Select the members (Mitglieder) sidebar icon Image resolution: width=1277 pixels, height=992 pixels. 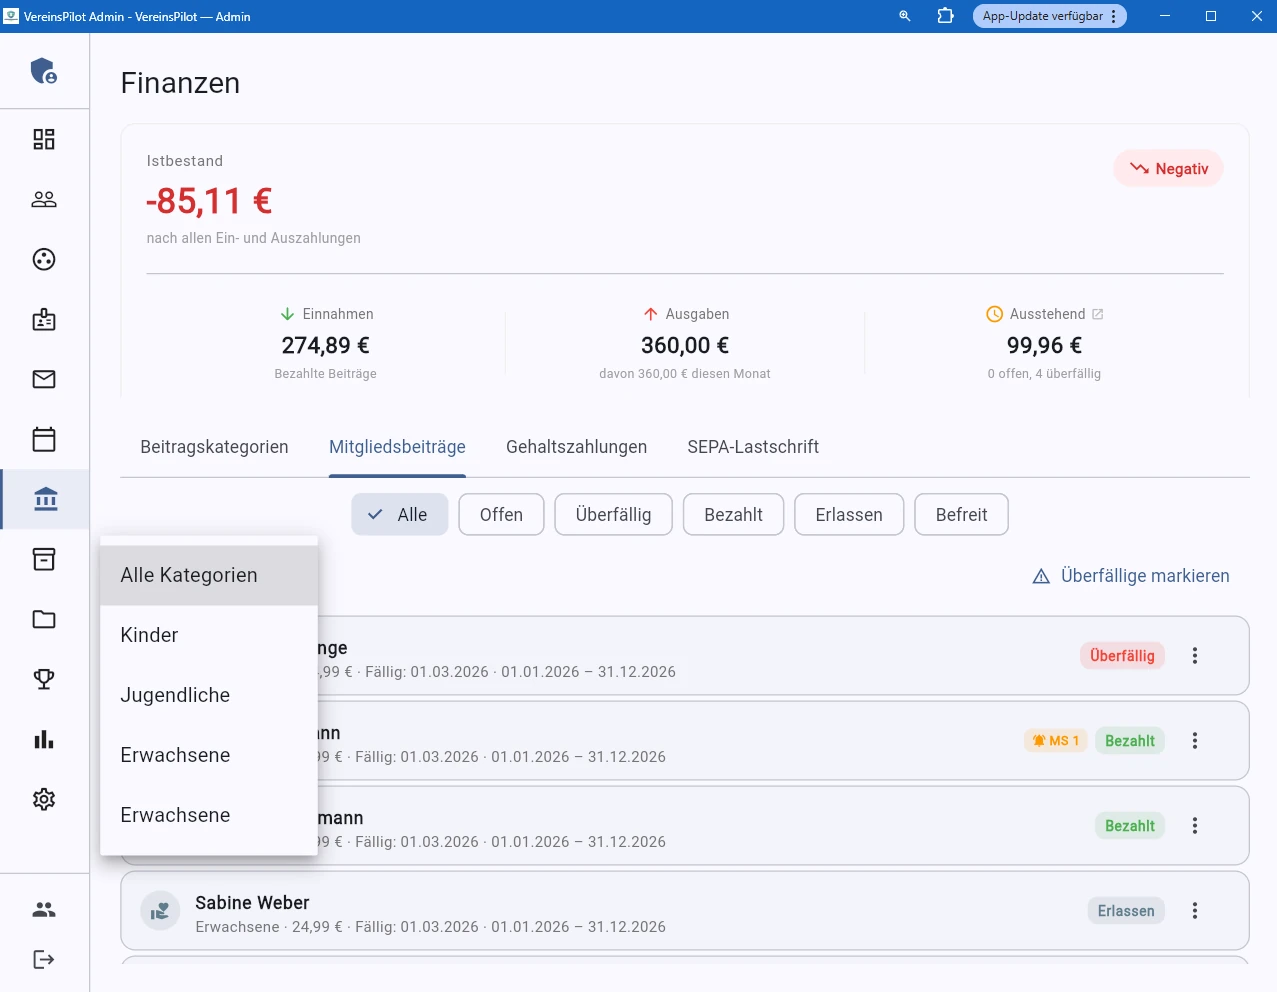43,199
